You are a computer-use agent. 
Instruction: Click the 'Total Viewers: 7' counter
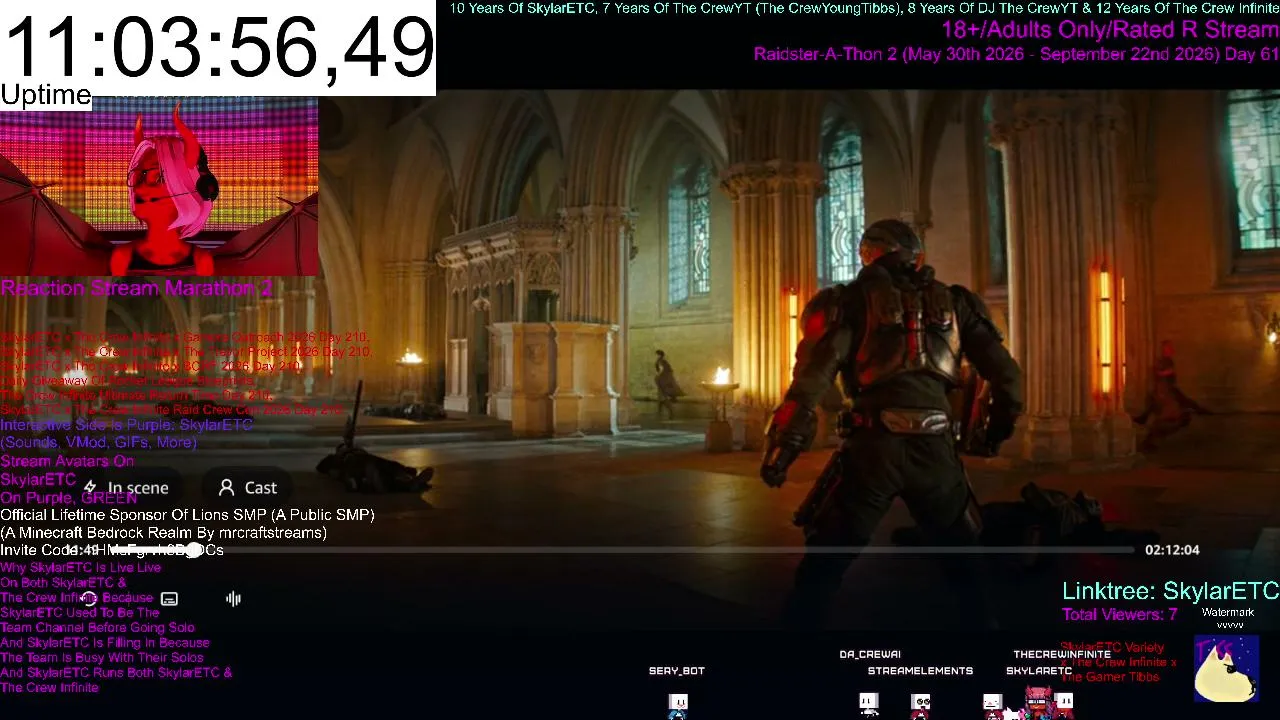tap(1120, 614)
